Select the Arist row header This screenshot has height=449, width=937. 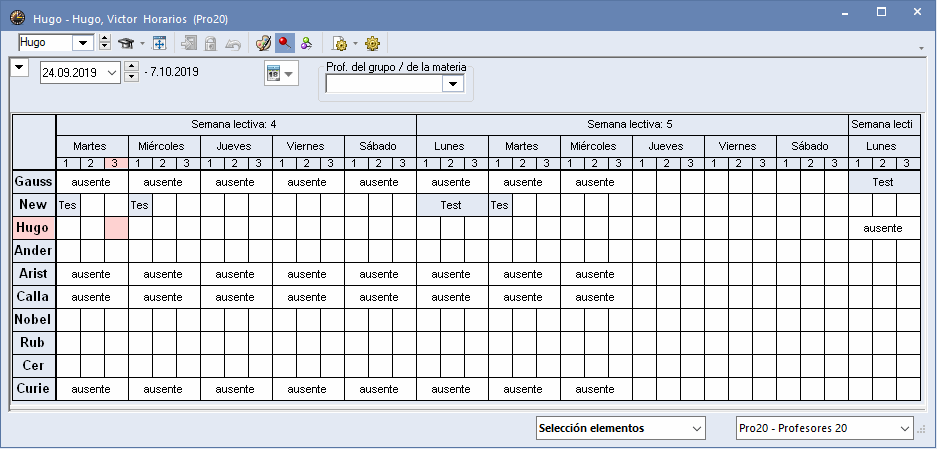click(x=33, y=274)
